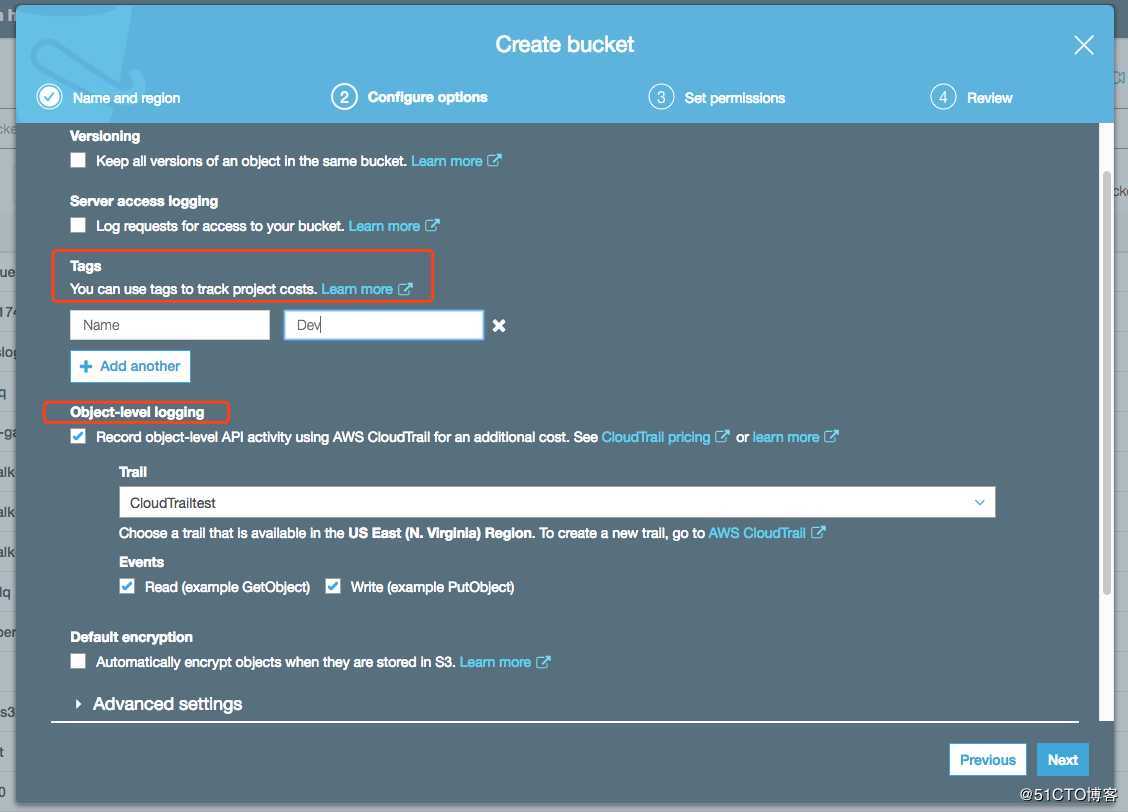Click the Add another tag button

tap(130, 366)
